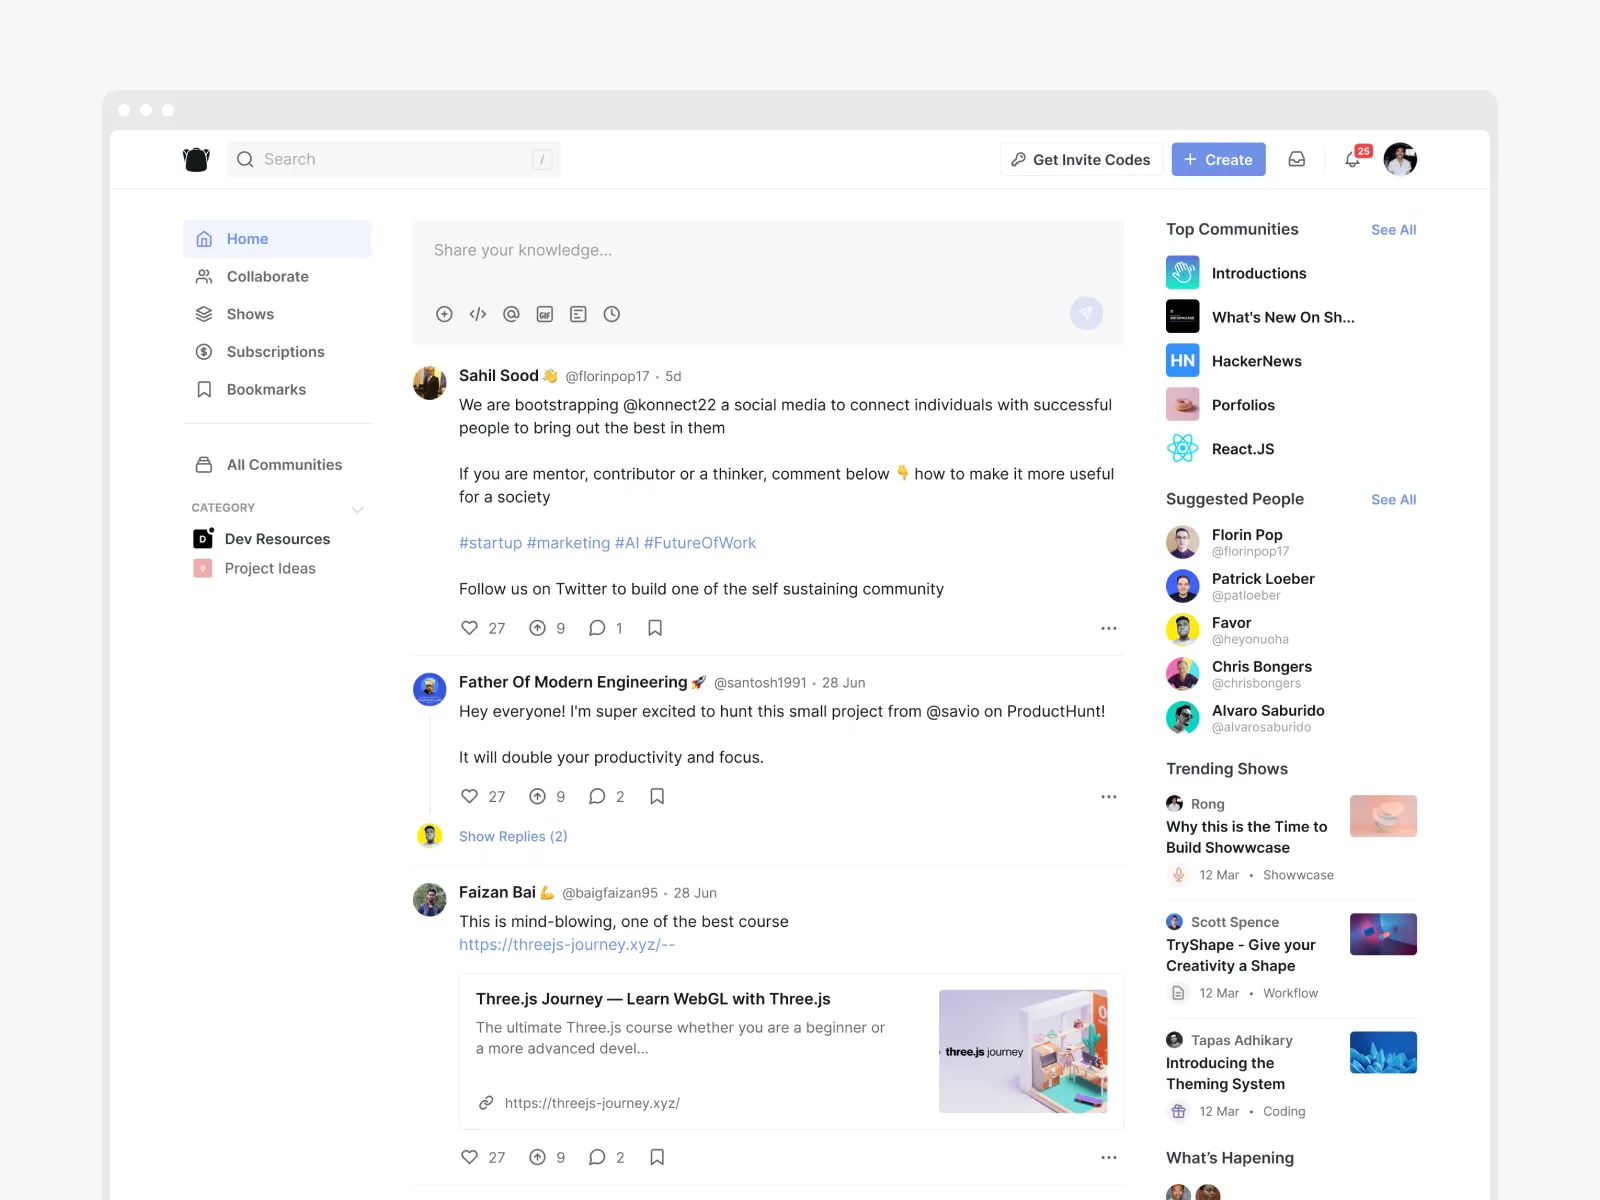Screen dimensions: 1600x1200
Task: Click the code snippet icon in composer
Action: (478, 314)
